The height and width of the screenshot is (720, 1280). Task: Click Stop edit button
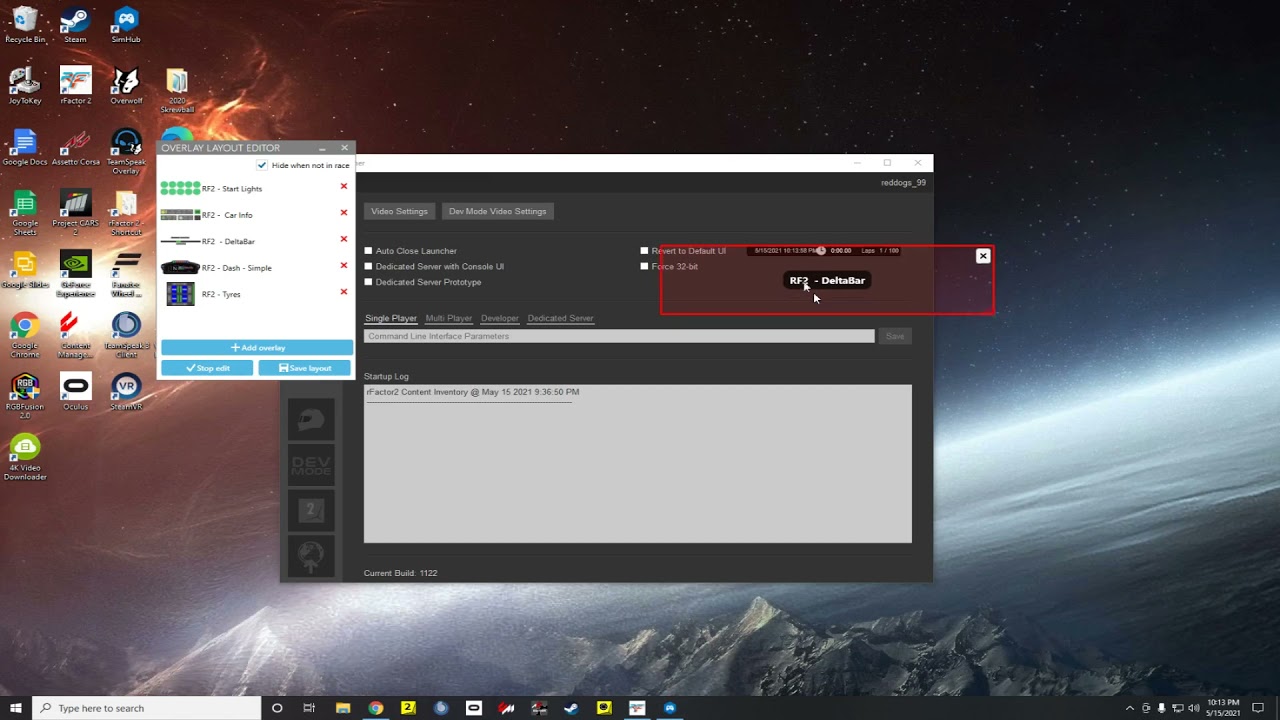pos(207,368)
